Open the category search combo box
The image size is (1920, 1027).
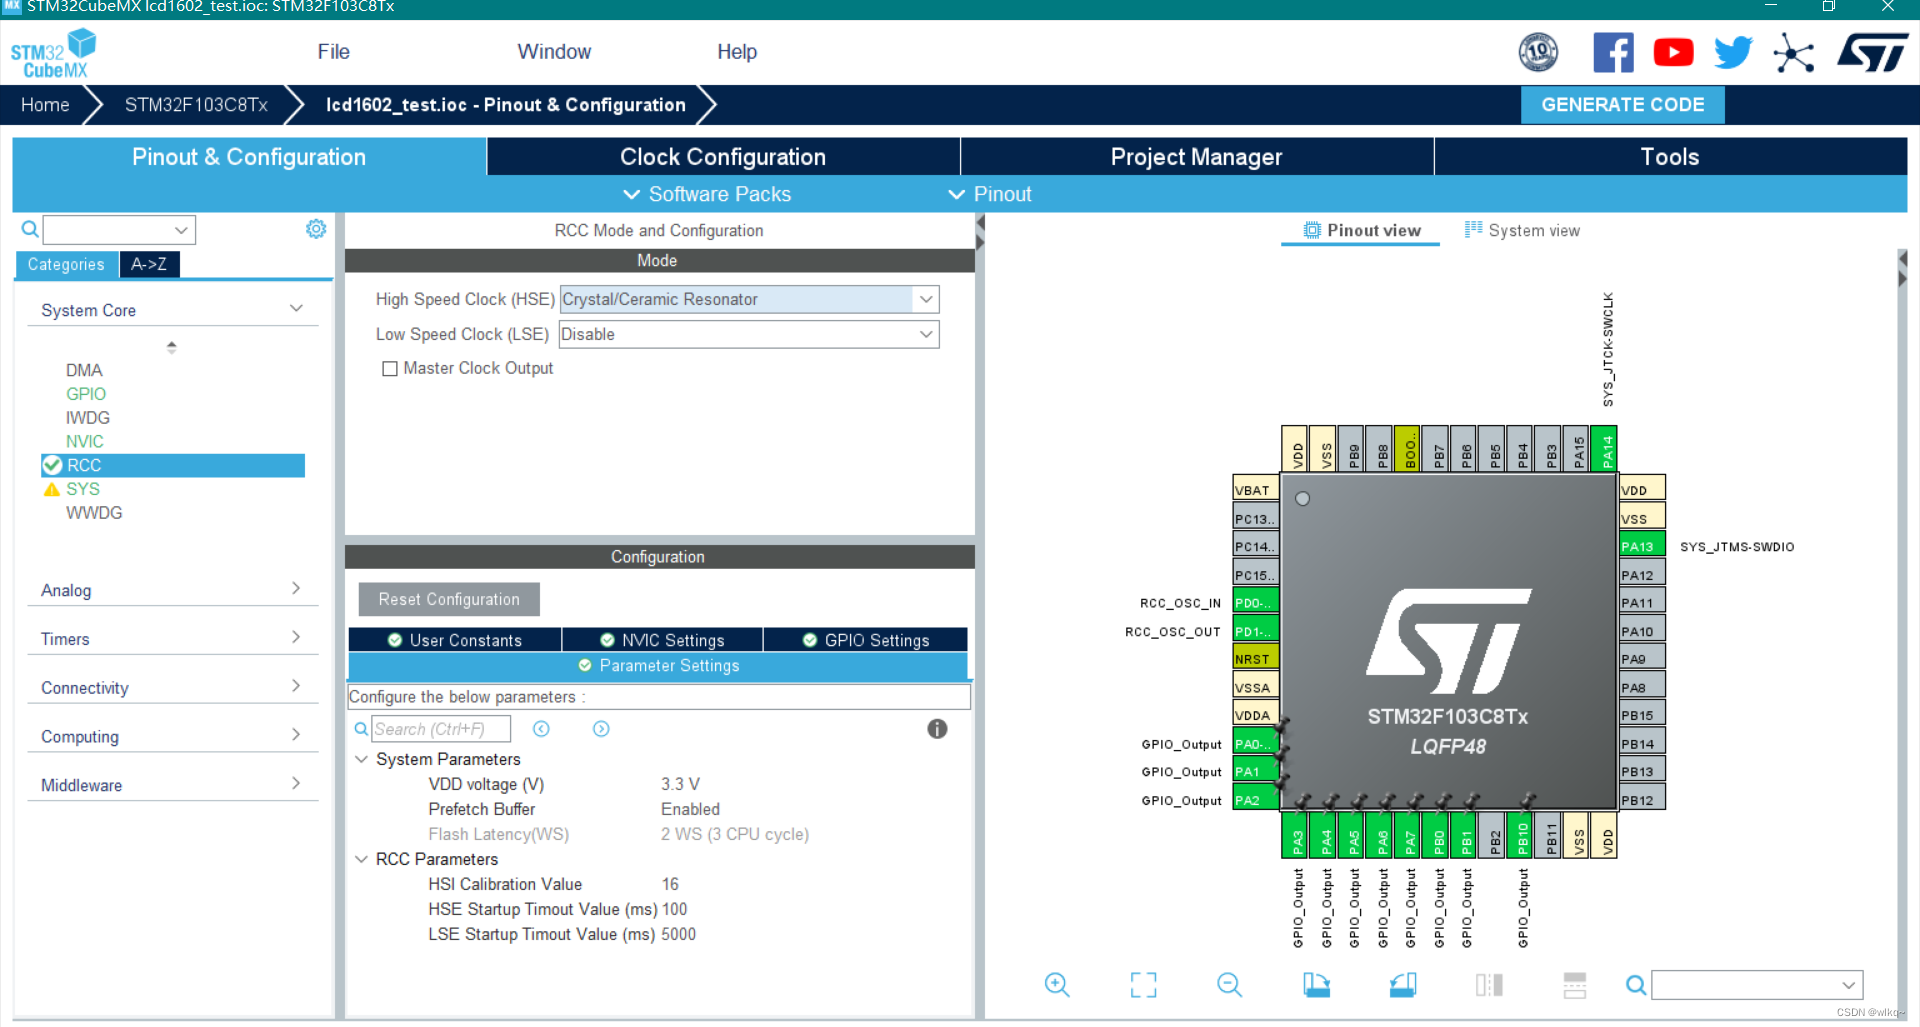(x=119, y=230)
